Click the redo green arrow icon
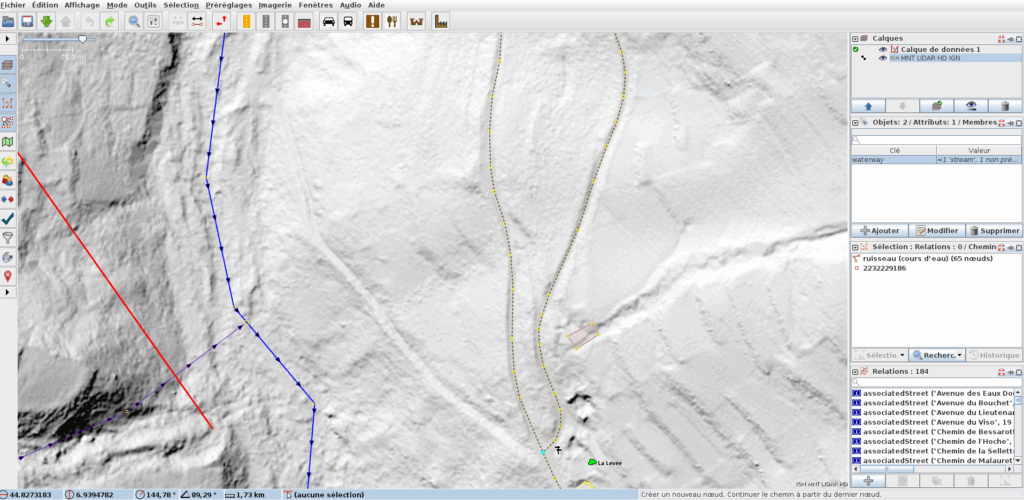The width and height of the screenshot is (1024, 500). (108, 21)
